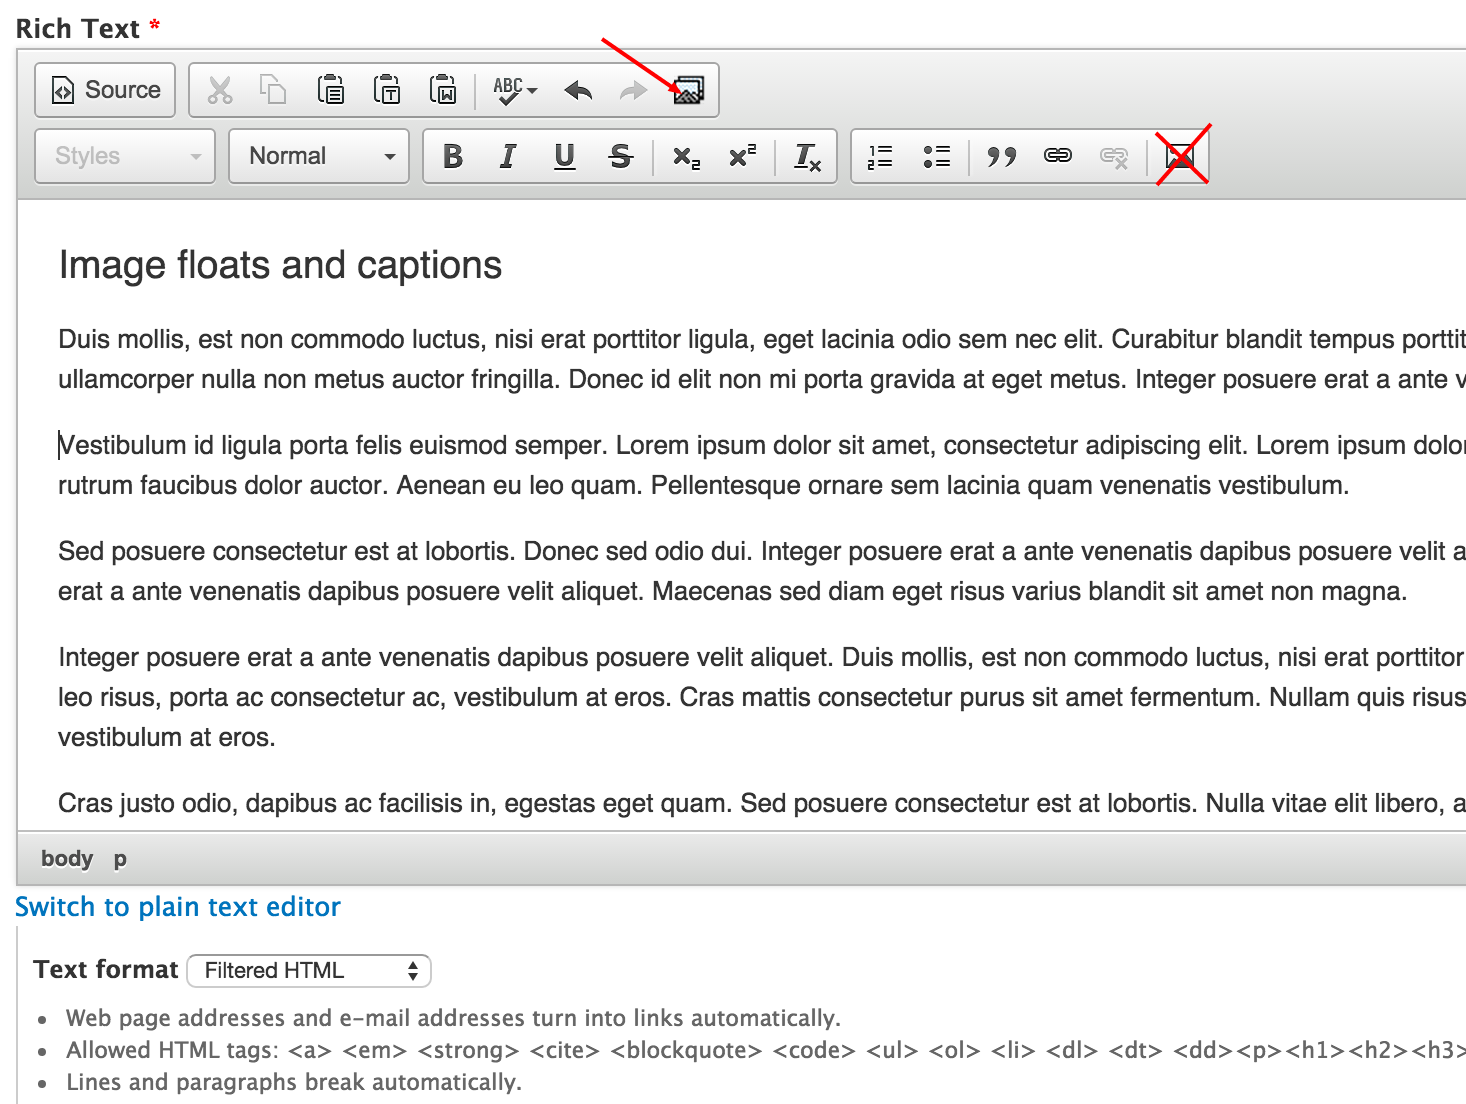Toggle Underline formatting
Screen dimensions: 1466x1104
pos(564,156)
